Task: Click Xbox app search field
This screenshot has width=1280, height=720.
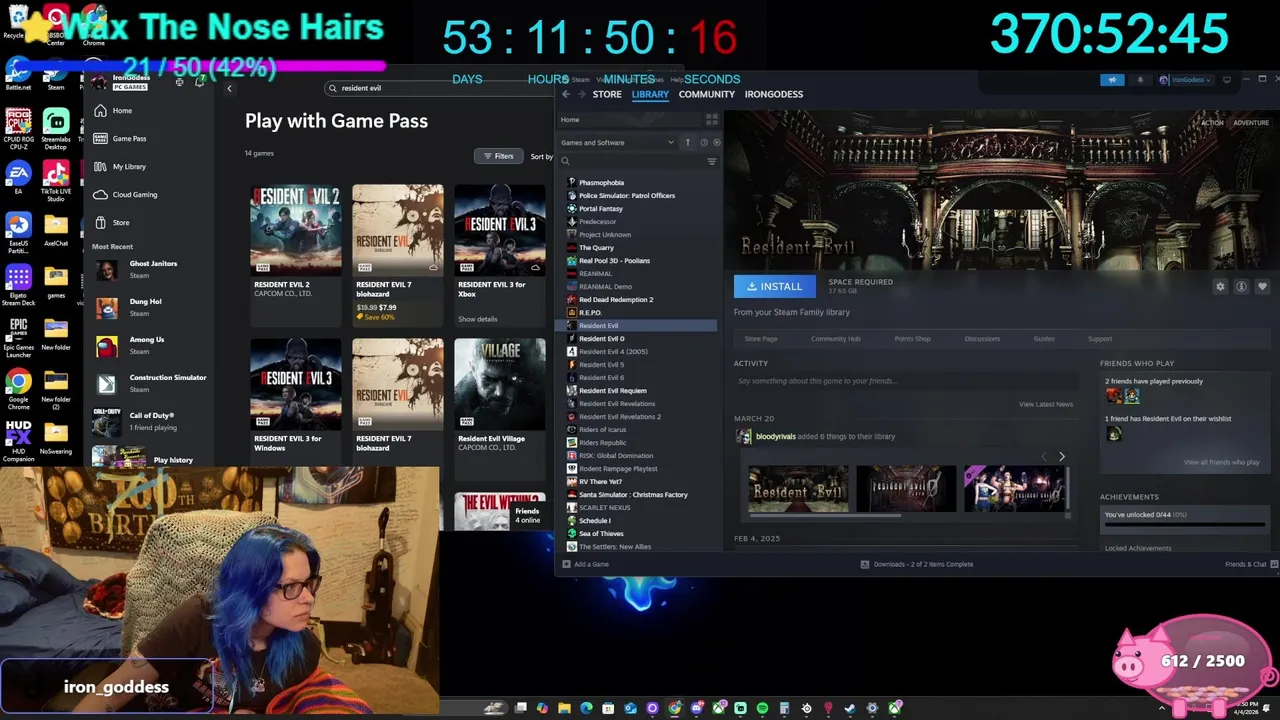Action: click(x=440, y=88)
